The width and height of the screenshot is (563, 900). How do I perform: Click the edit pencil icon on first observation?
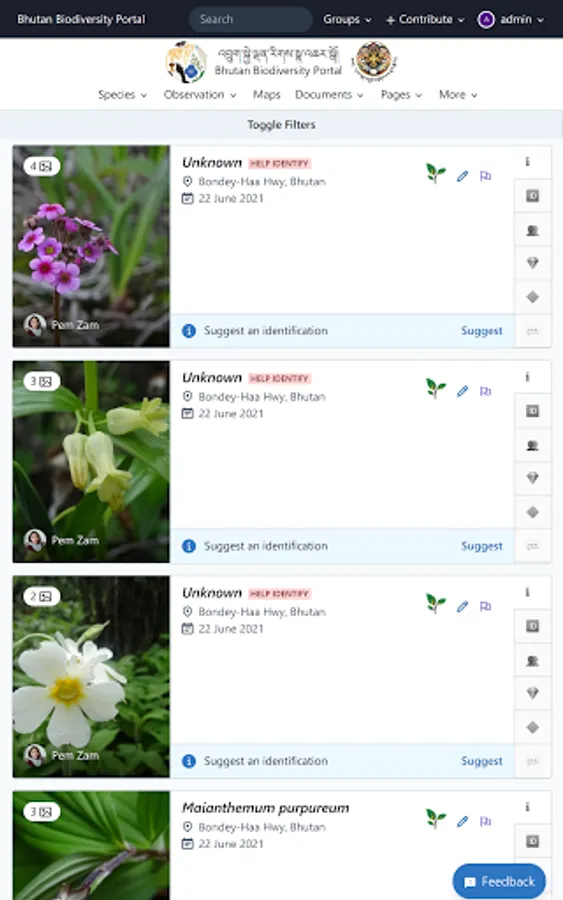463,176
